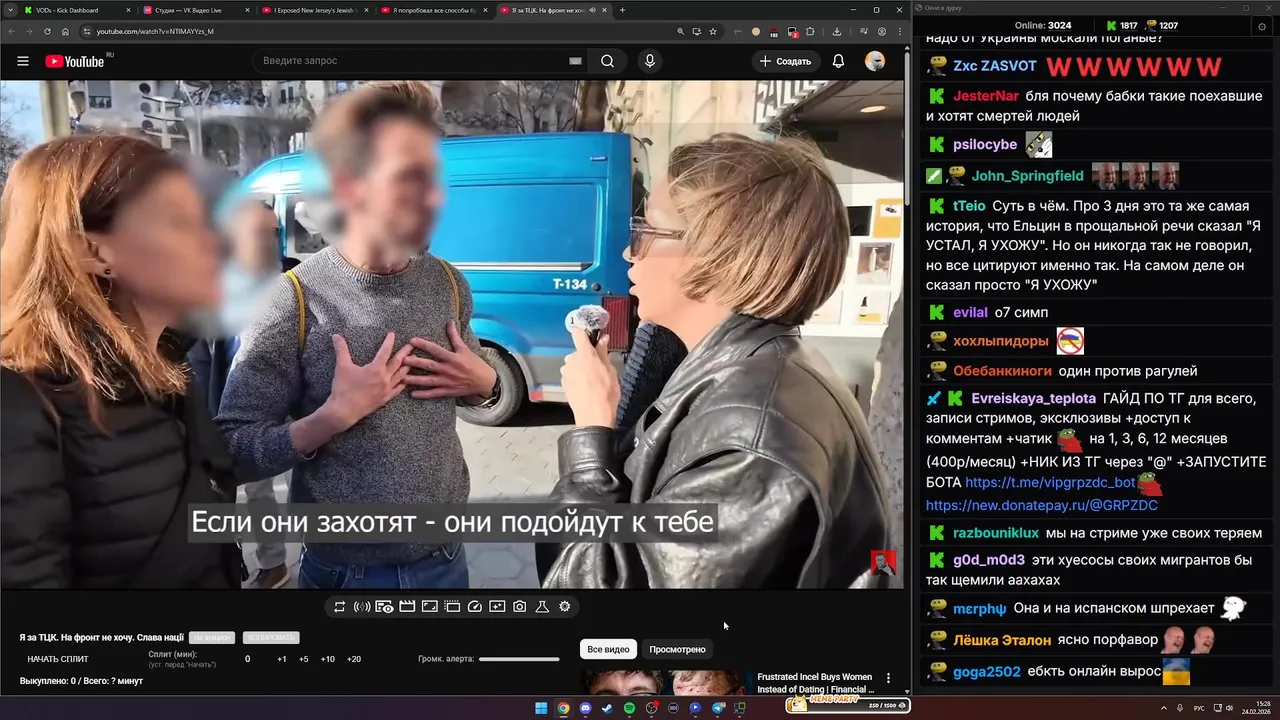This screenshot has height=720, width=1280.
Task: Click the Создать button
Action: tap(785, 61)
